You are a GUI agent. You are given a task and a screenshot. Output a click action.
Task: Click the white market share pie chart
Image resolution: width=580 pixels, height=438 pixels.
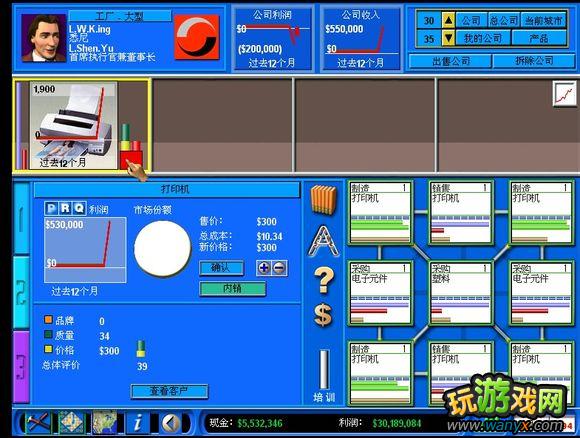point(162,249)
